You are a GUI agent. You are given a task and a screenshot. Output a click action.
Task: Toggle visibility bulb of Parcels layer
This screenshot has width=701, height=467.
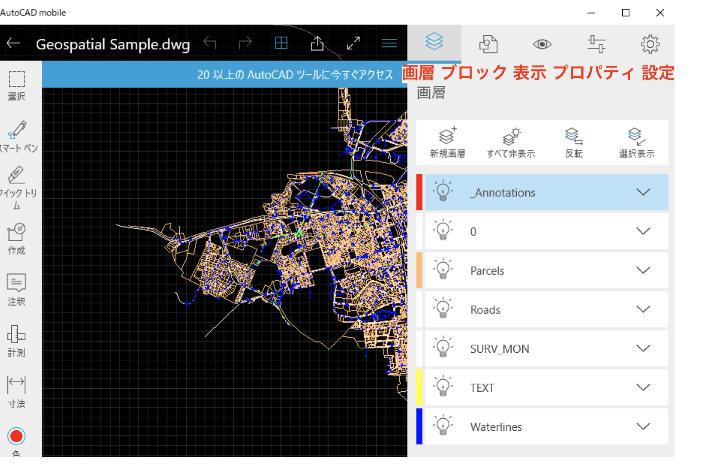click(443, 269)
